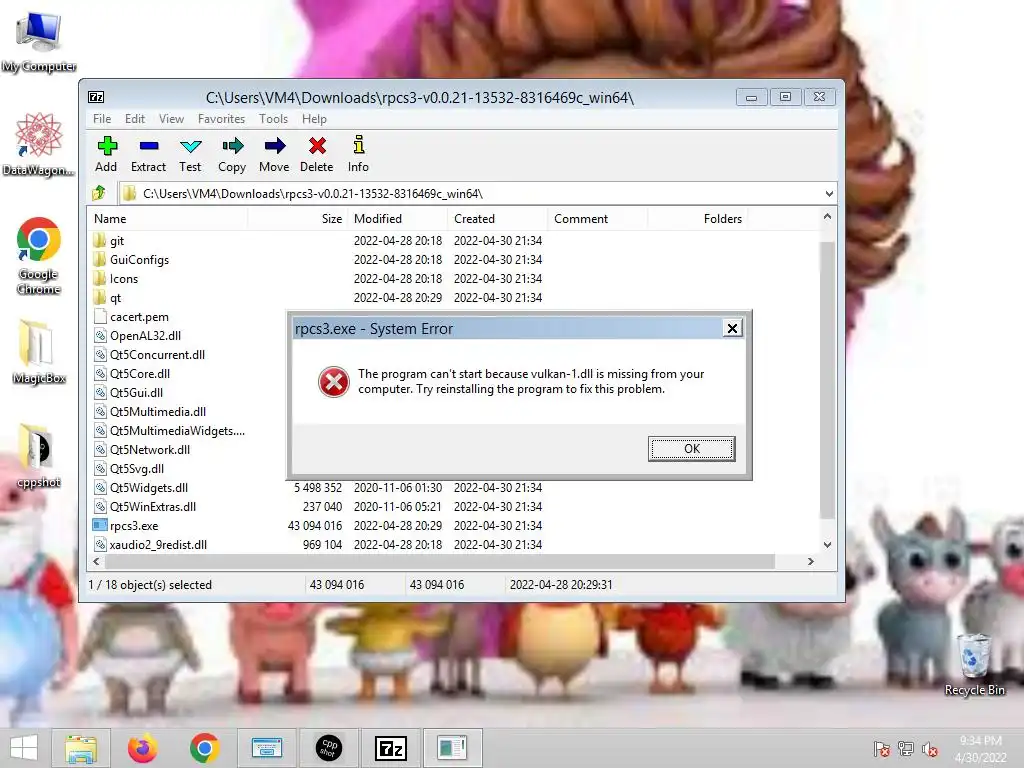Select OpenAL32.dll in file list

137,336
